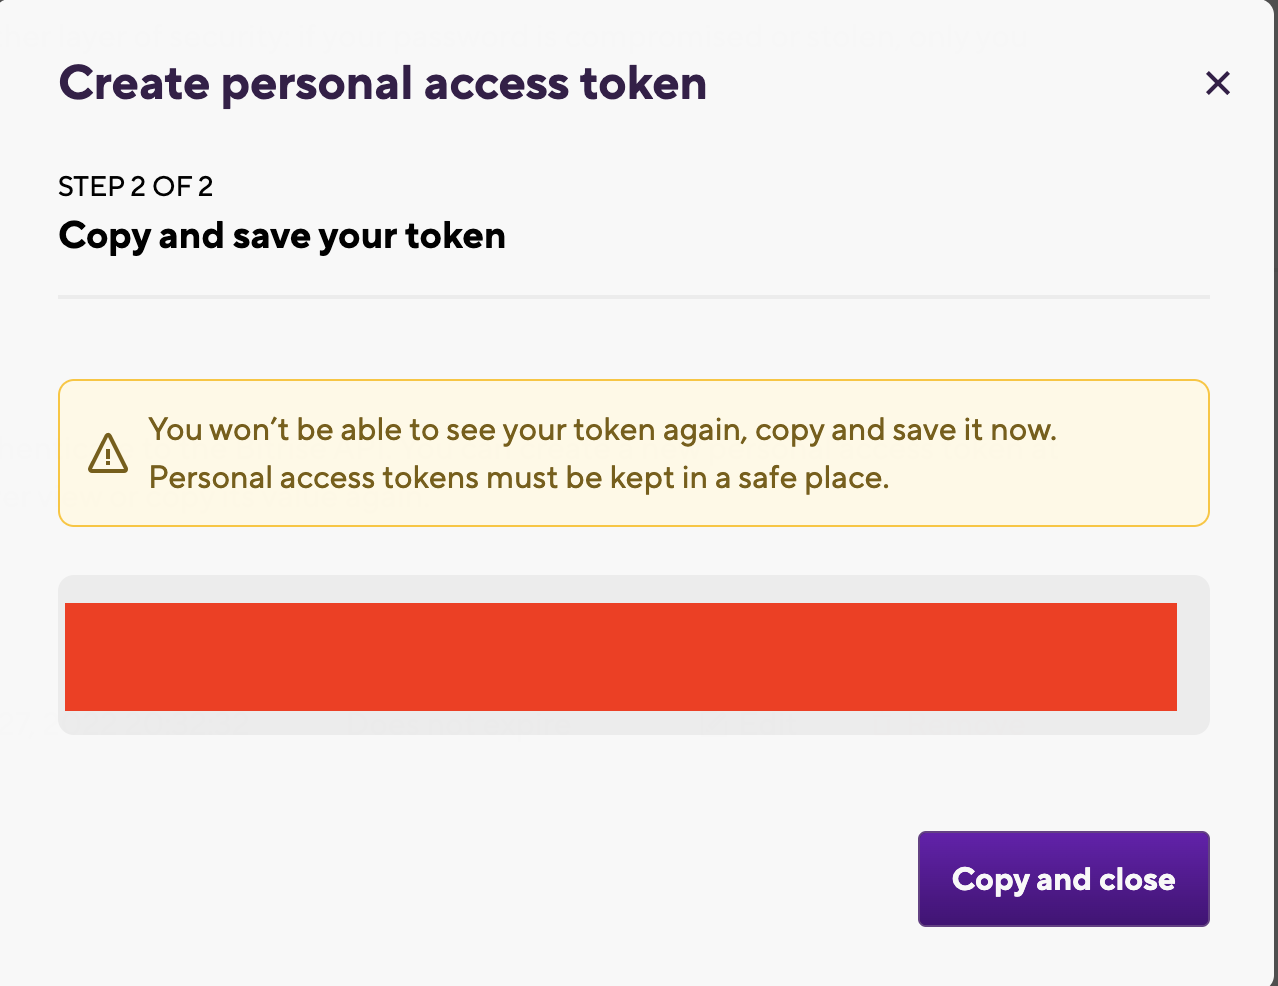This screenshot has width=1278, height=986.
Task: Click the "You won't be able to see" warning line
Action: pyautogui.click(x=602, y=430)
